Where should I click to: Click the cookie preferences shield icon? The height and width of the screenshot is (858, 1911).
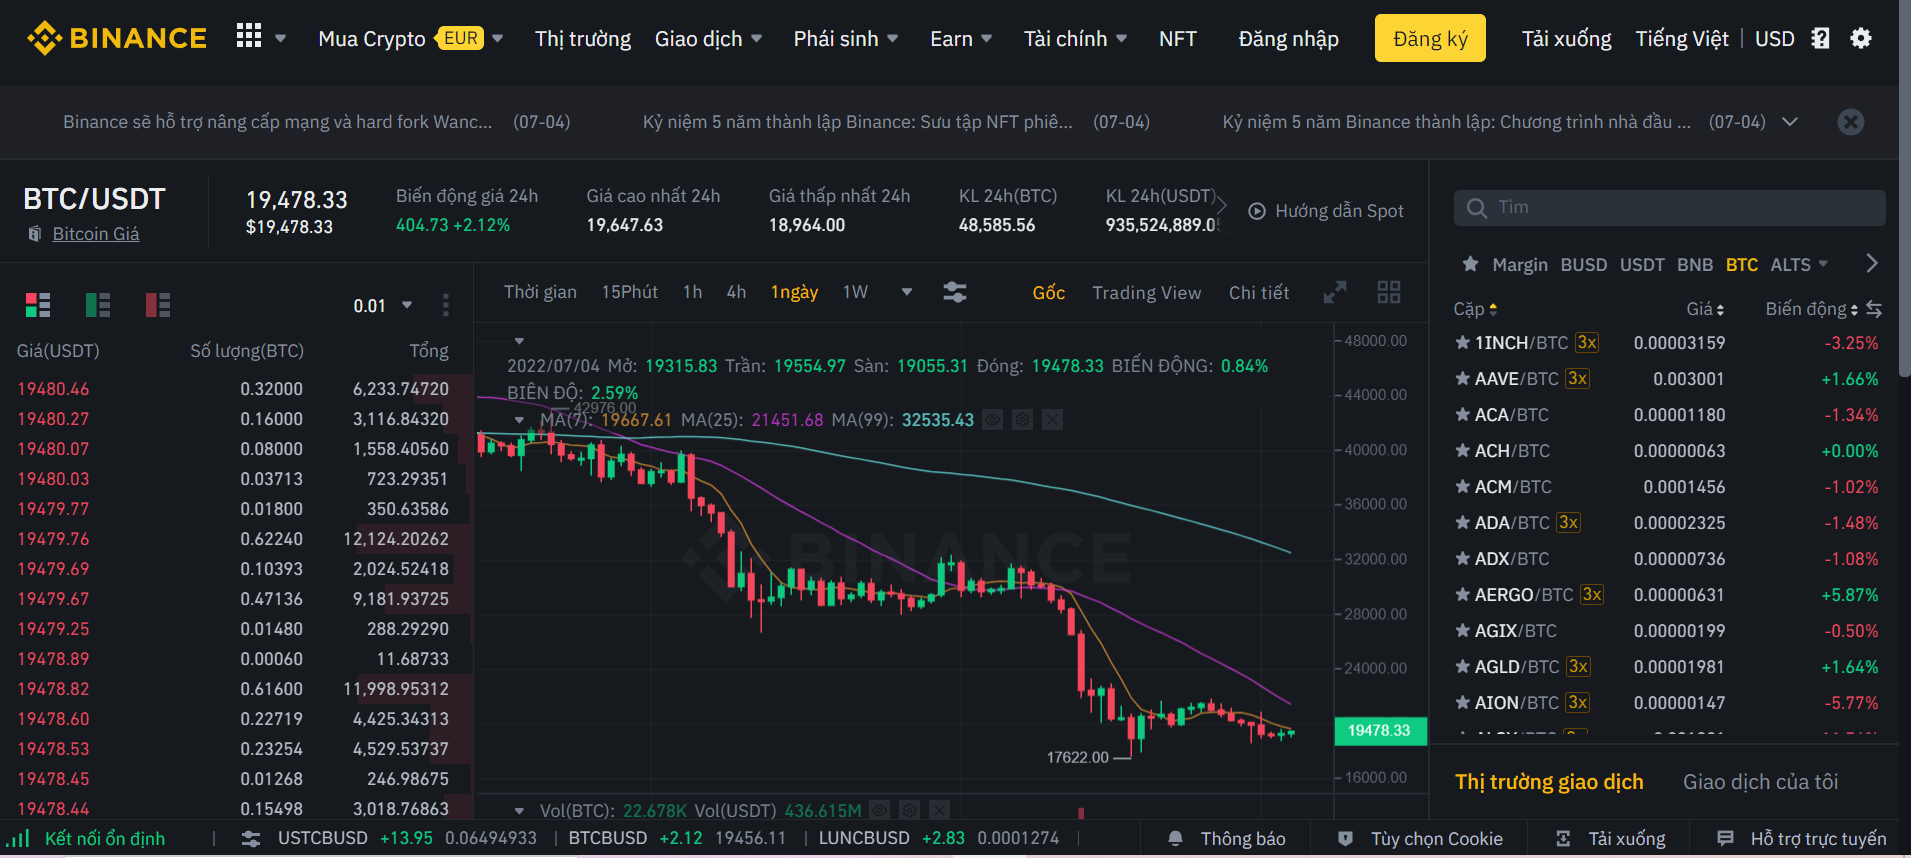pos(1346,839)
